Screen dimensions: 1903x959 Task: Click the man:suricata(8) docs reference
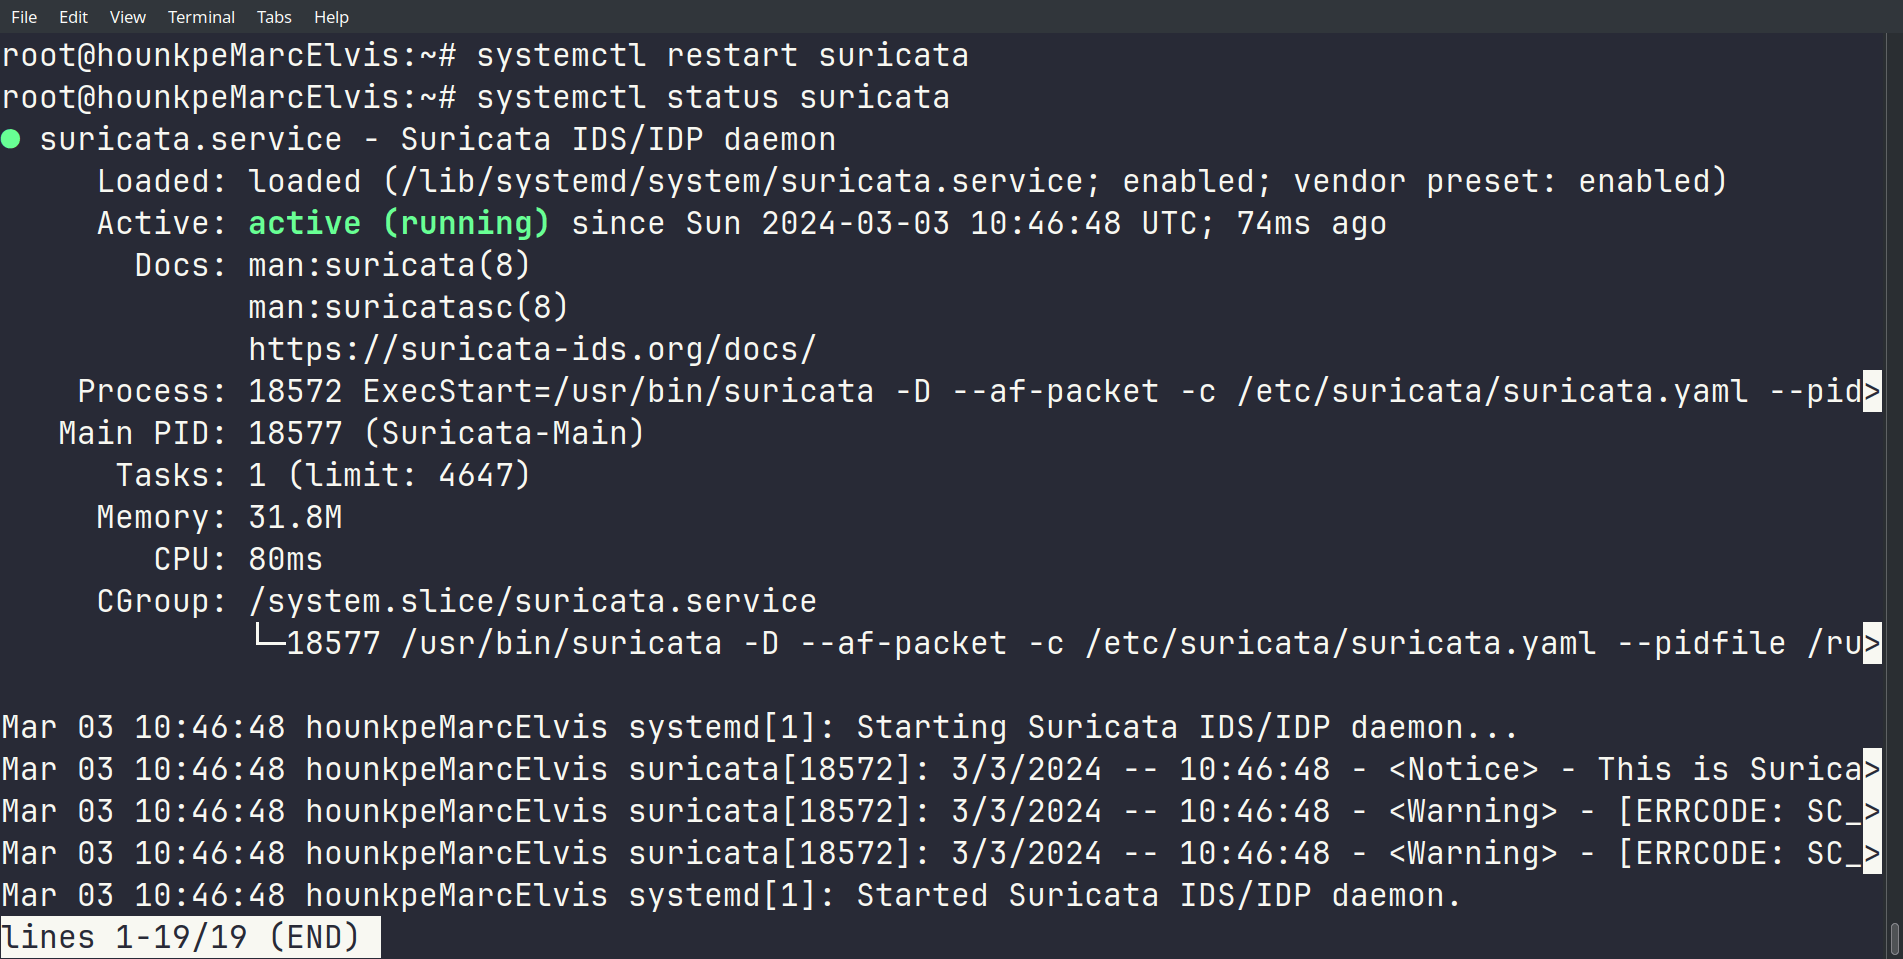[389, 265]
